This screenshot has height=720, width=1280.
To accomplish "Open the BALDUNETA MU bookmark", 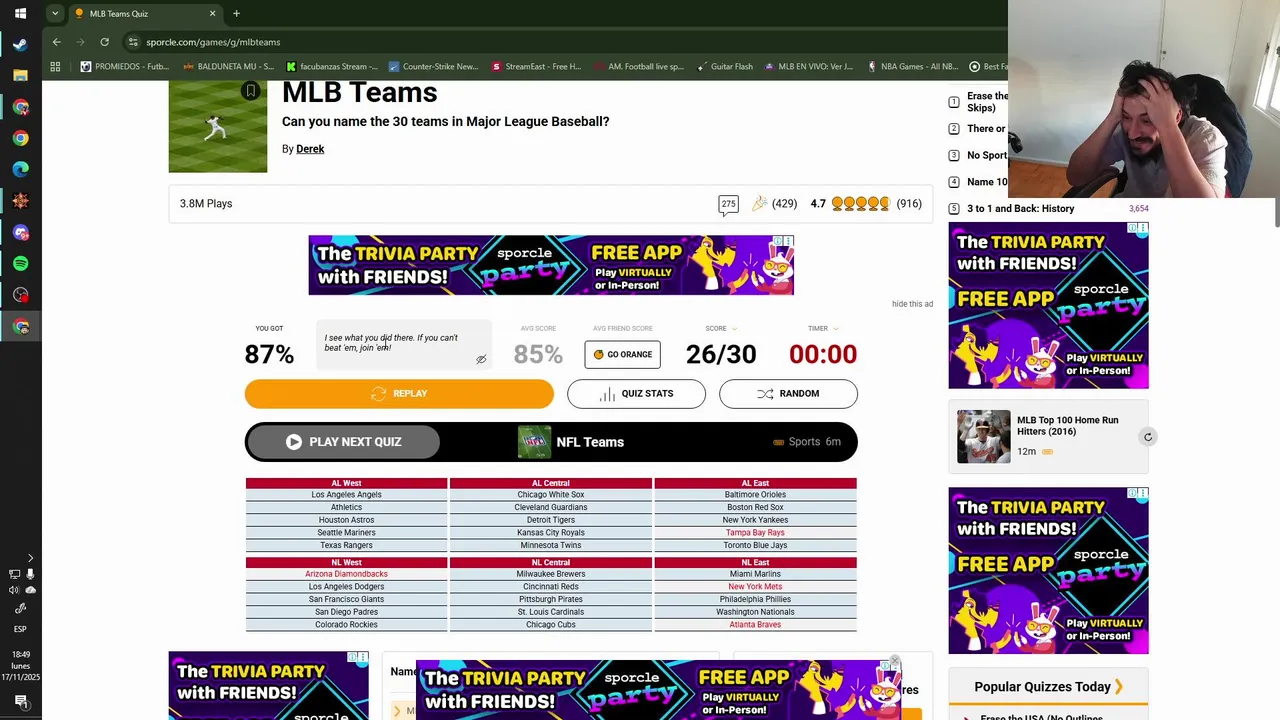I will pos(228,67).
